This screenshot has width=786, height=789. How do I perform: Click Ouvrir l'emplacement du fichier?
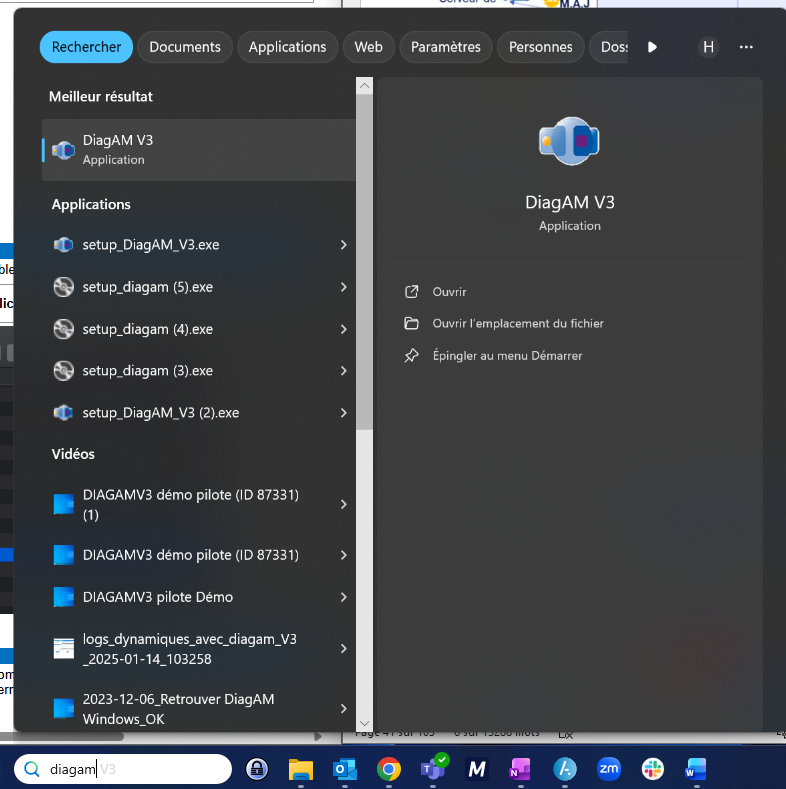(517, 324)
